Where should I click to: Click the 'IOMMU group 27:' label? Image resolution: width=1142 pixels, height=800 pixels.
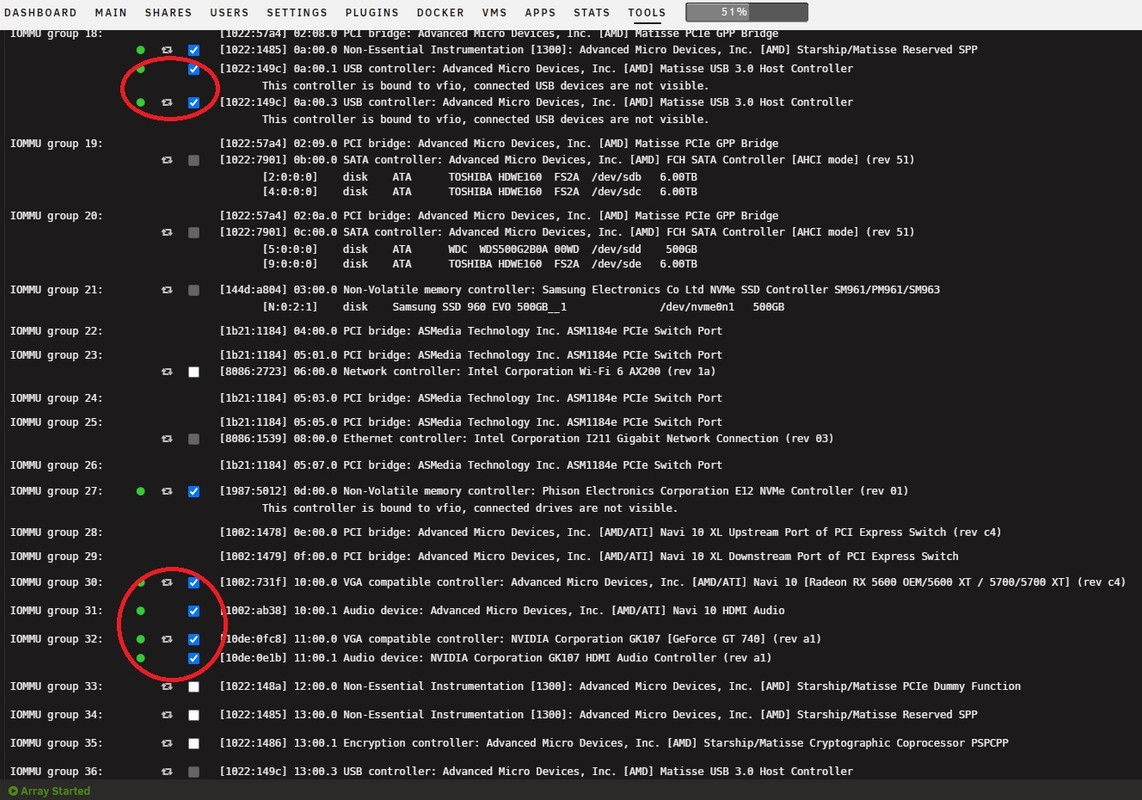point(56,492)
